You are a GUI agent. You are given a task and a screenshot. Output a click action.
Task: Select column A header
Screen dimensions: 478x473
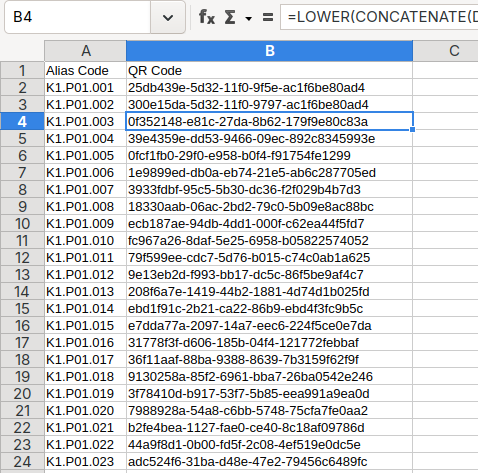point(86,51)
